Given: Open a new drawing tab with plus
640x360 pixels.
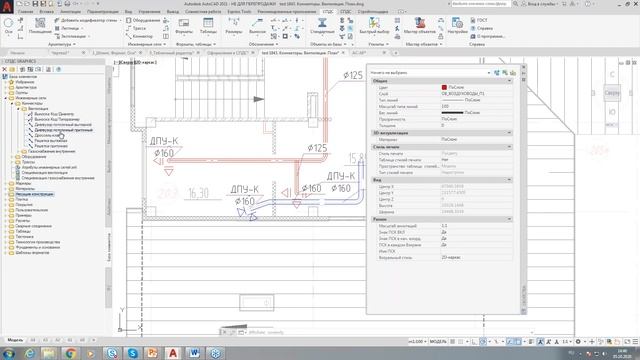Looking at the screenshot, I should (395, 53).
